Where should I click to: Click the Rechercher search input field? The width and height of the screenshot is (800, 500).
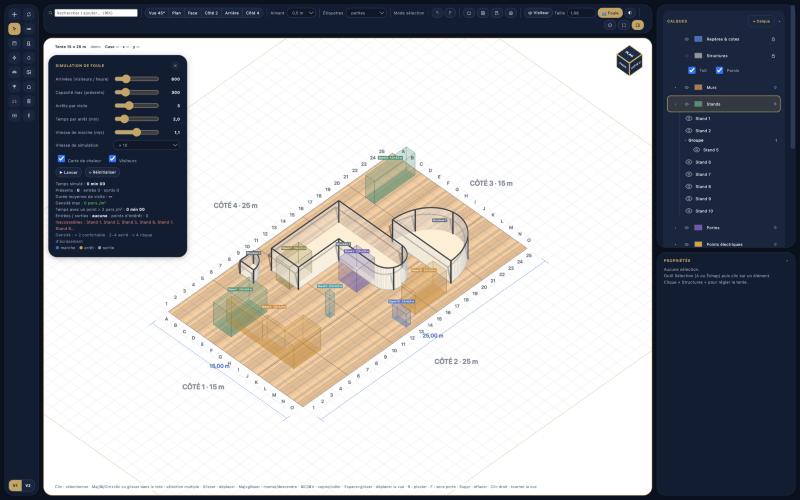pos(96,13)
